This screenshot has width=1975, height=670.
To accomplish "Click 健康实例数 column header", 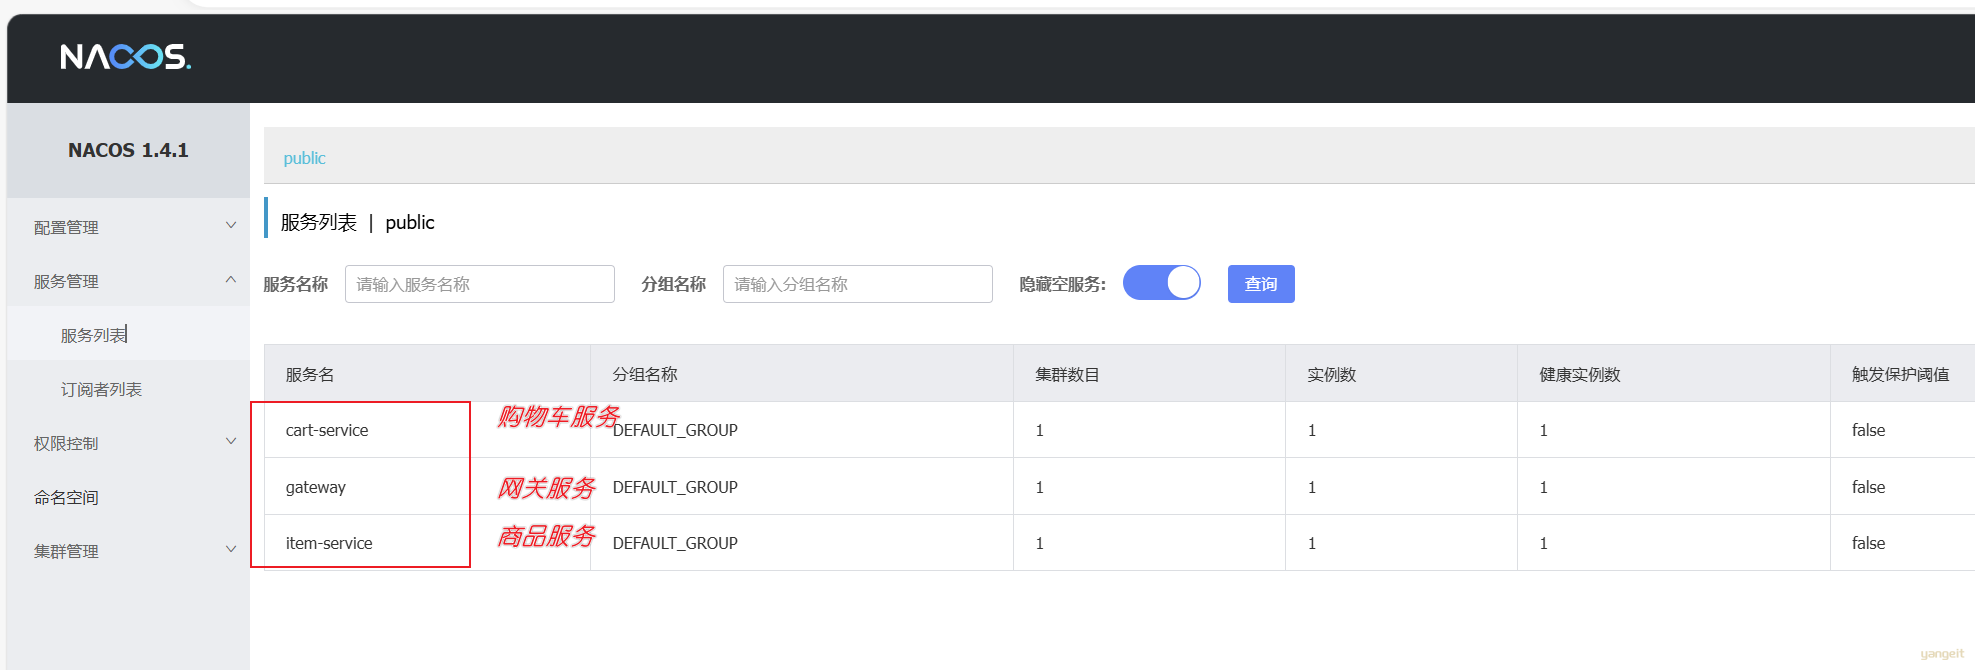I will point(1580,374).
